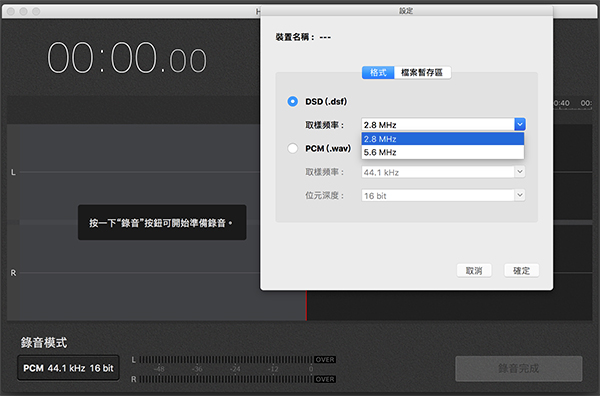Click the 錄音完成 button in main window

[519, 368]
